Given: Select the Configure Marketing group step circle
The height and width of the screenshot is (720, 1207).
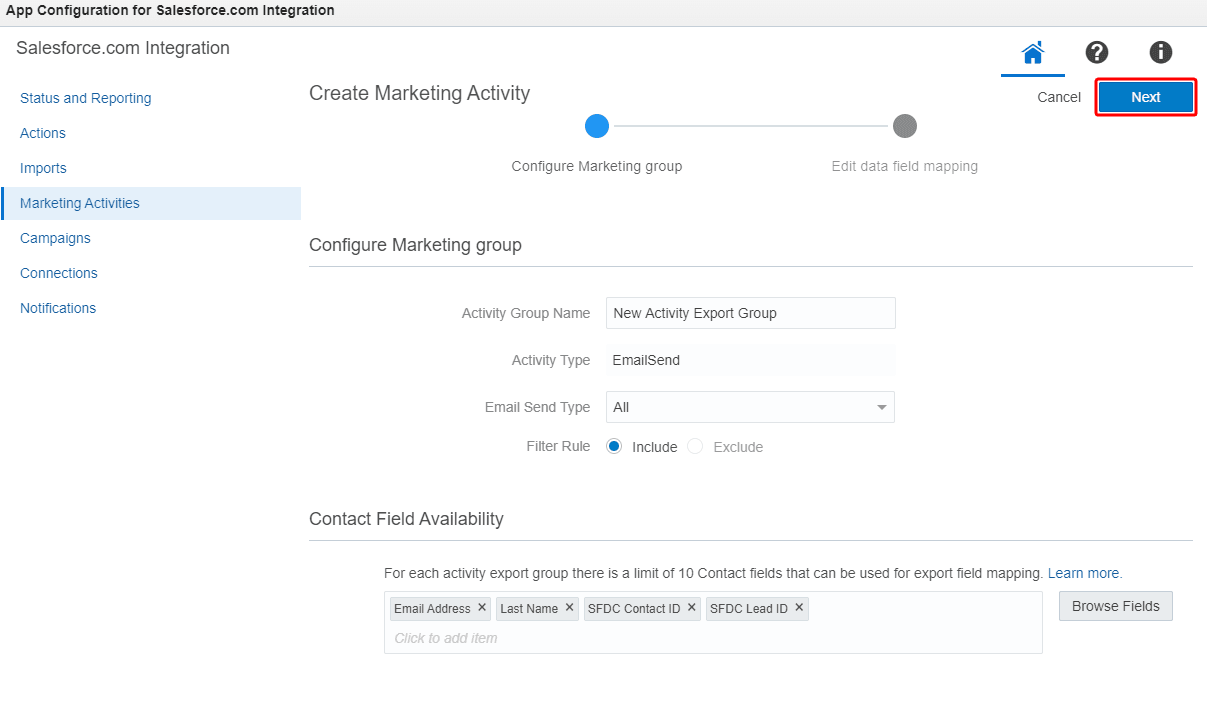Looking at the screenshot, I should (597, 126).
